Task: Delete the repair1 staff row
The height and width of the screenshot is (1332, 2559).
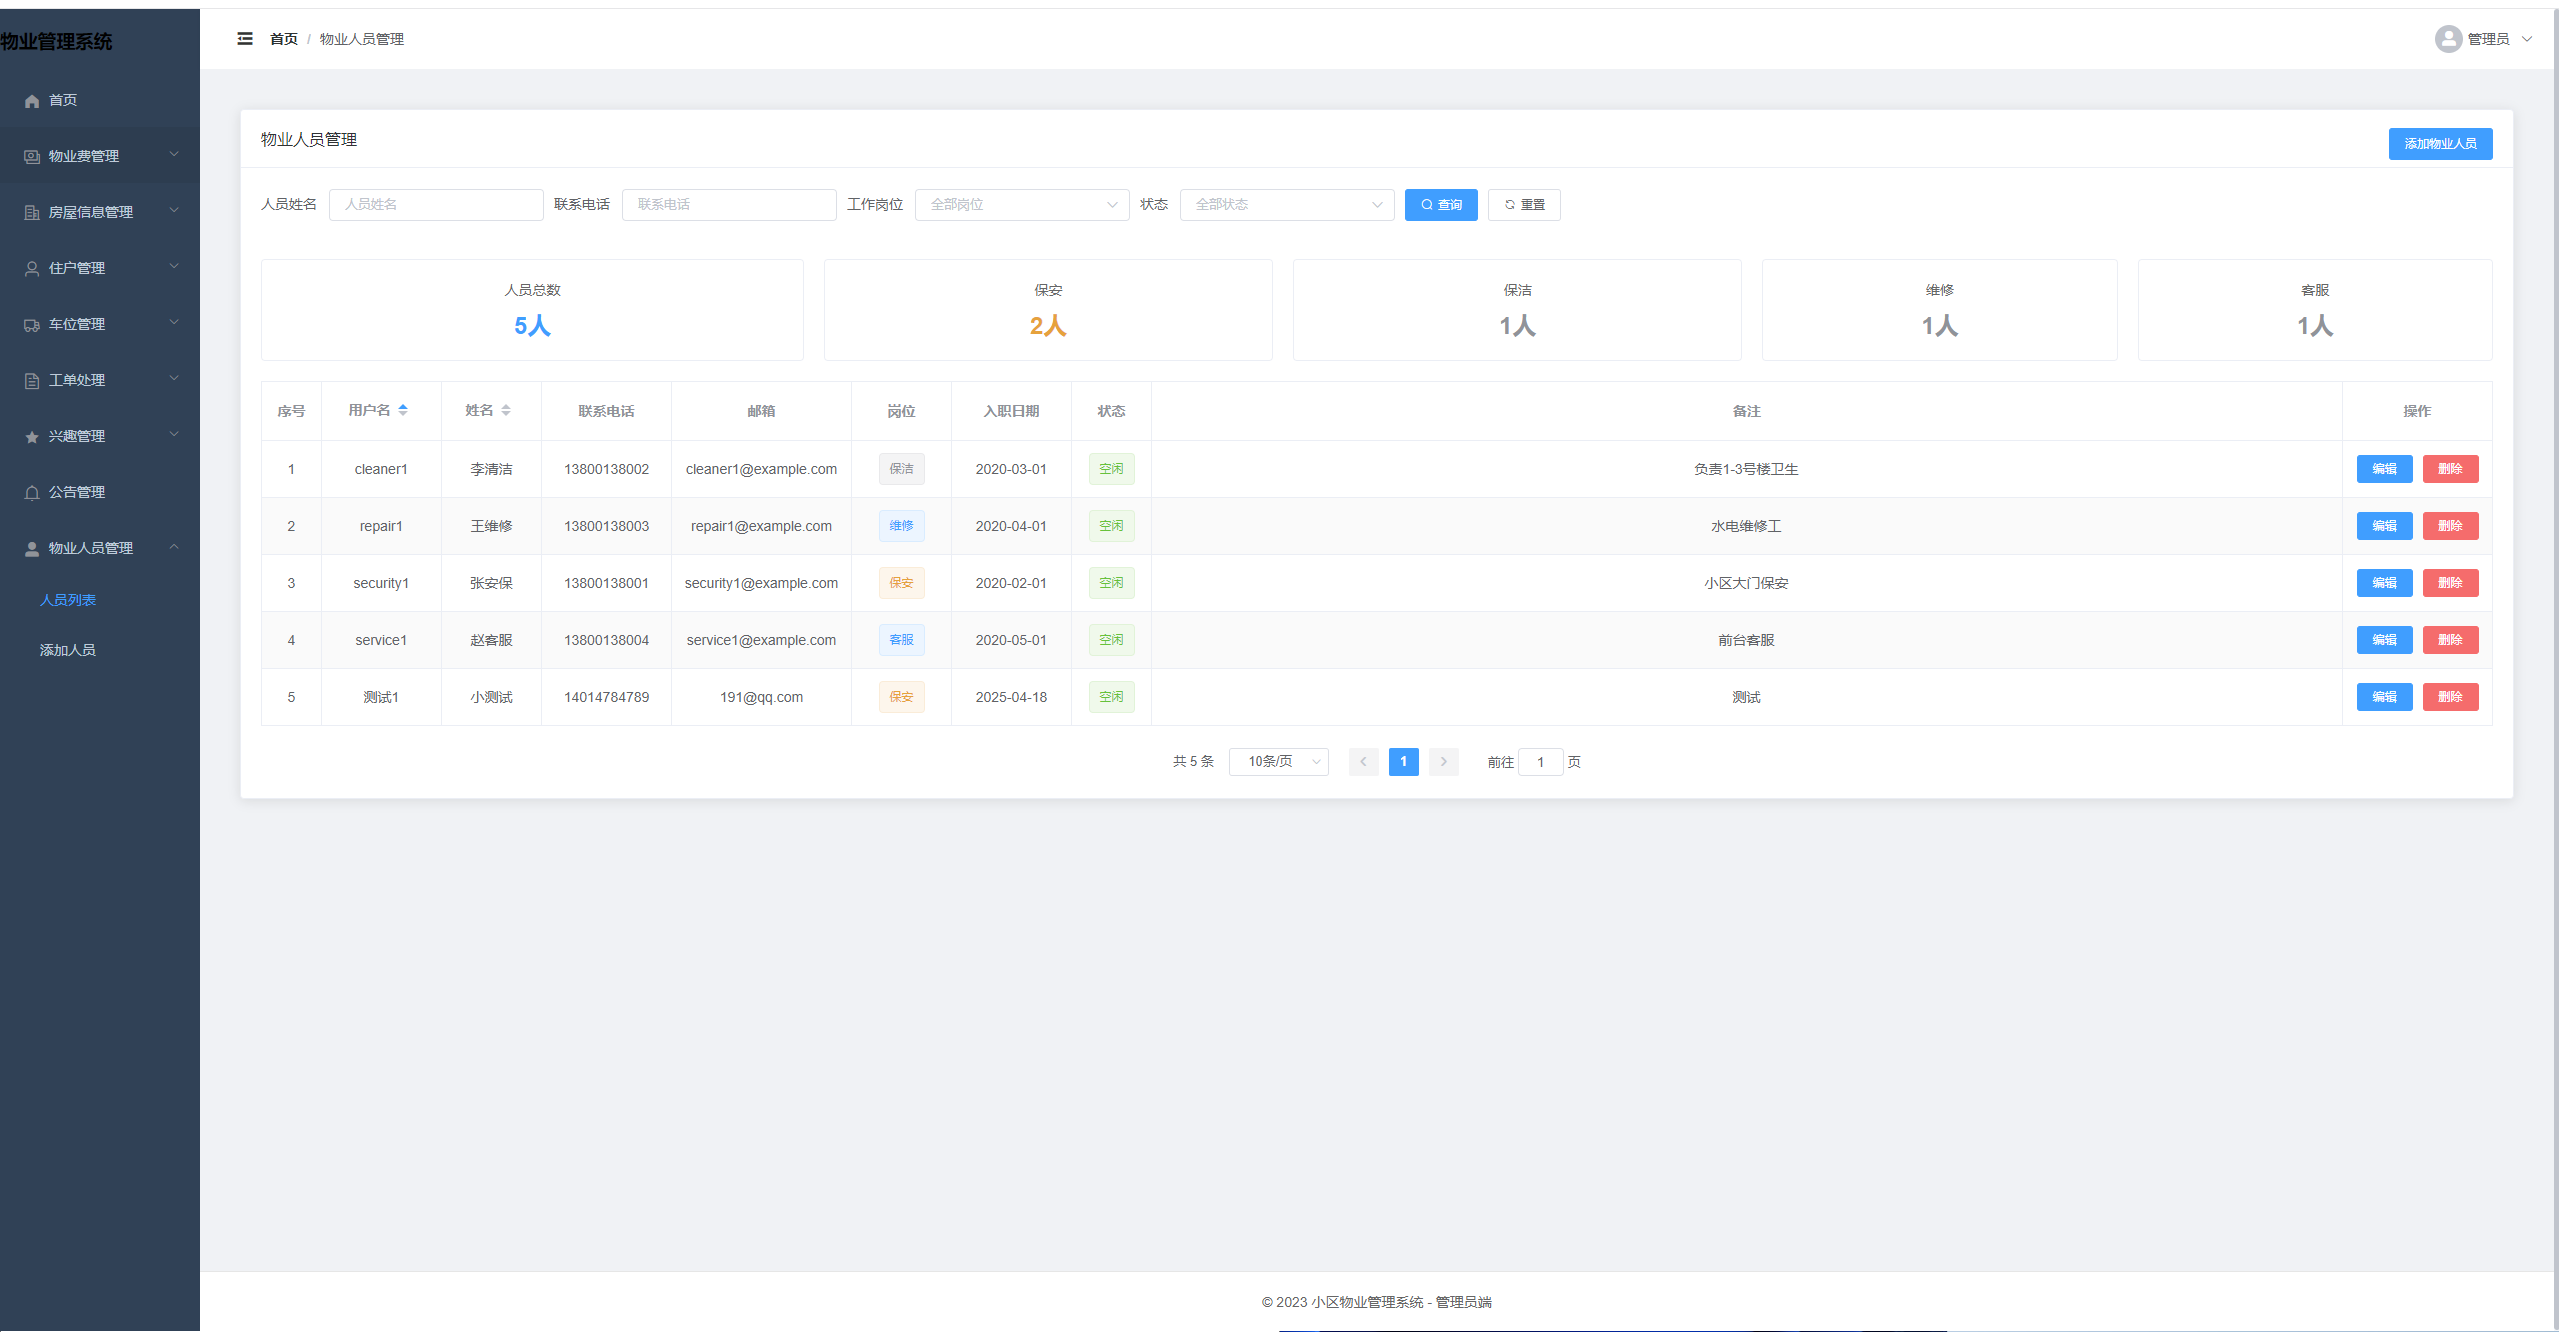Action: 2449,526
